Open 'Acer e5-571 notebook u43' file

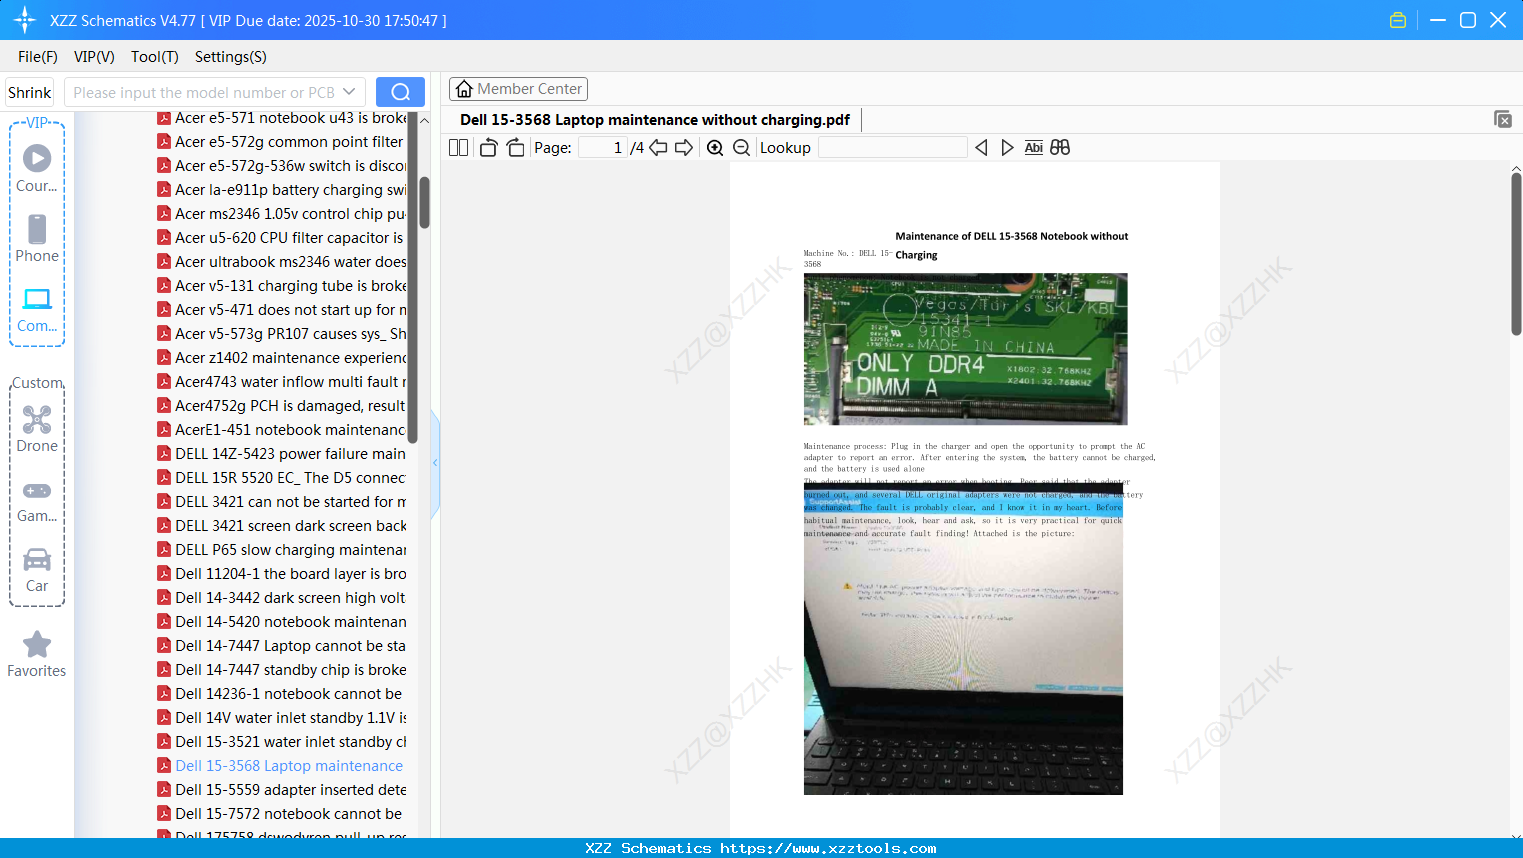tap(282, 118)
